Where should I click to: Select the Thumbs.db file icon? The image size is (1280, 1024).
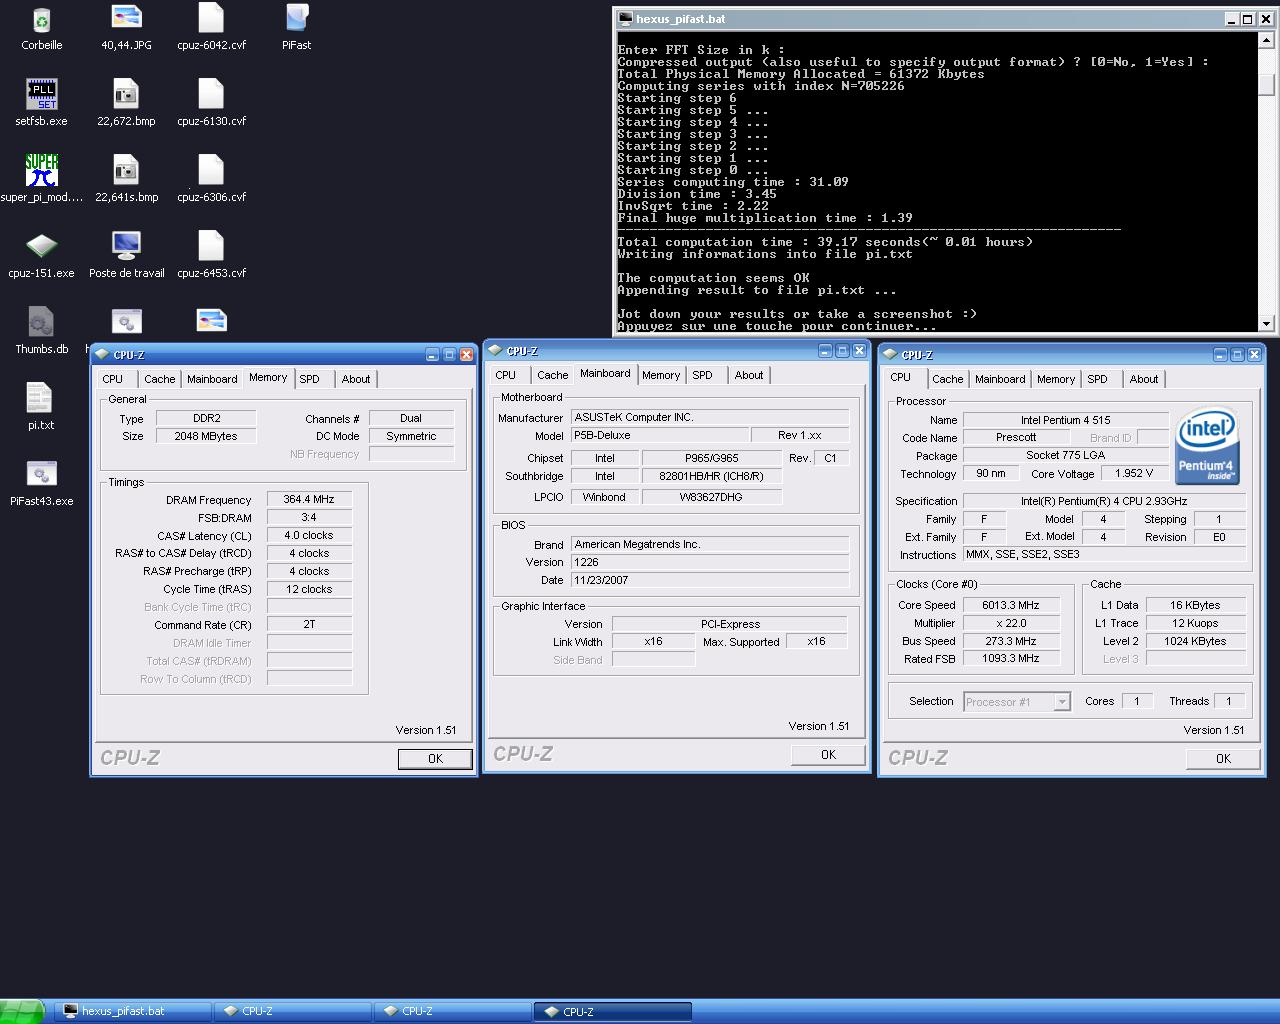pyautogui.click(x=41, y=322)
